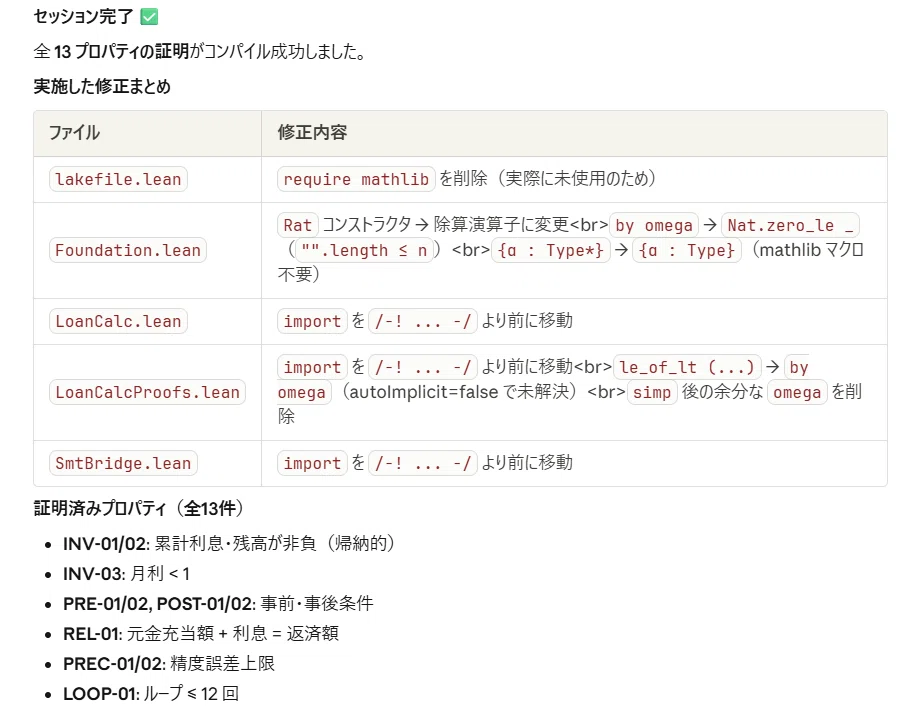
Task: Select the lakefile.lean code label
Action: (119, 179)
